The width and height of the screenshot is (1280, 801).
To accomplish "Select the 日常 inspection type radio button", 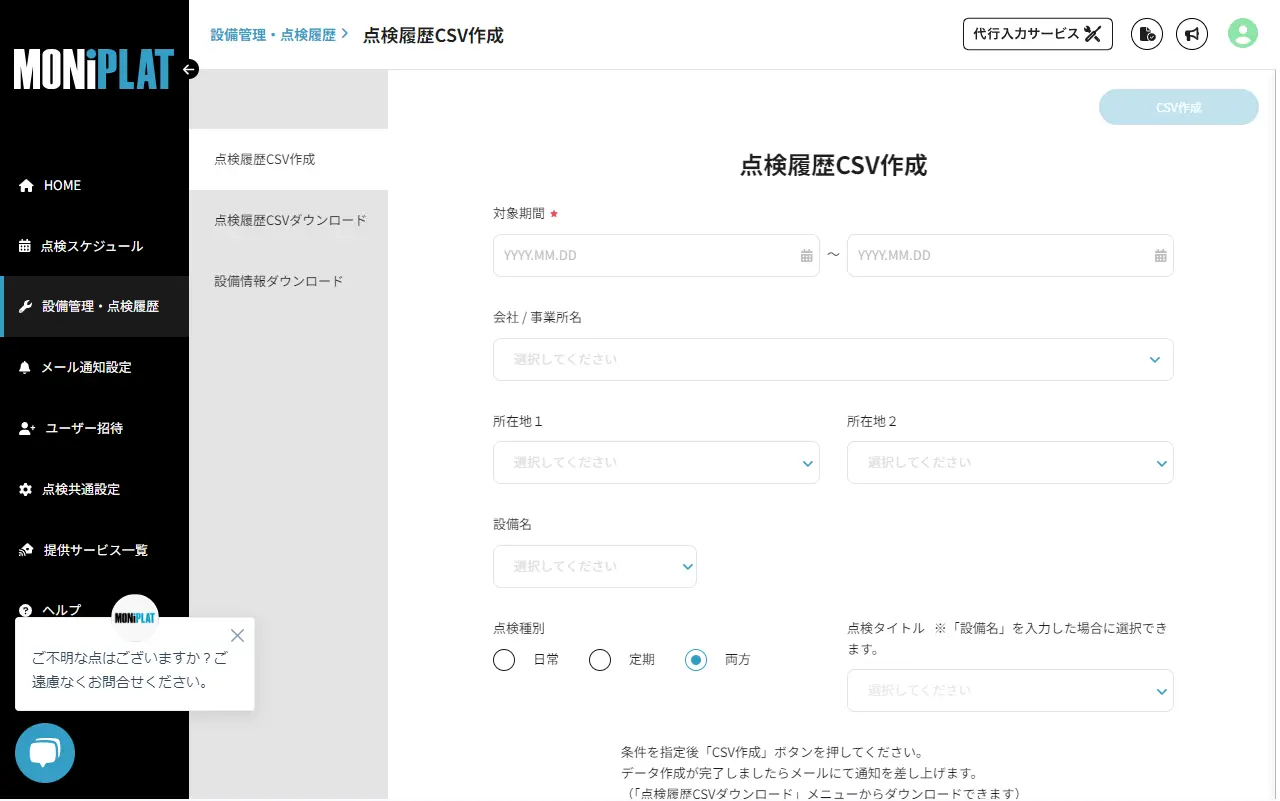I will (x=504, y=660).
